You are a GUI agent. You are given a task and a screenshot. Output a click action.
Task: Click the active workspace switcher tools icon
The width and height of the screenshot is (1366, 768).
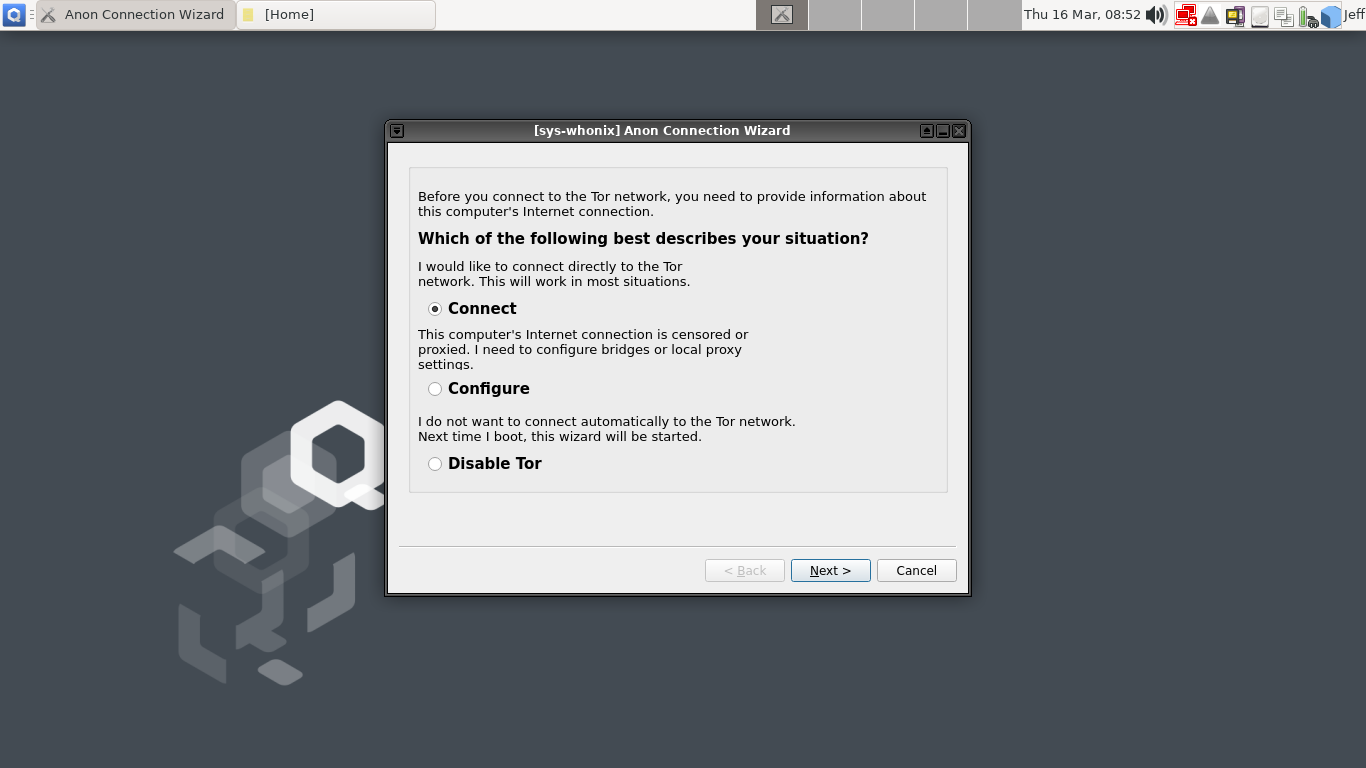(782, 15)
